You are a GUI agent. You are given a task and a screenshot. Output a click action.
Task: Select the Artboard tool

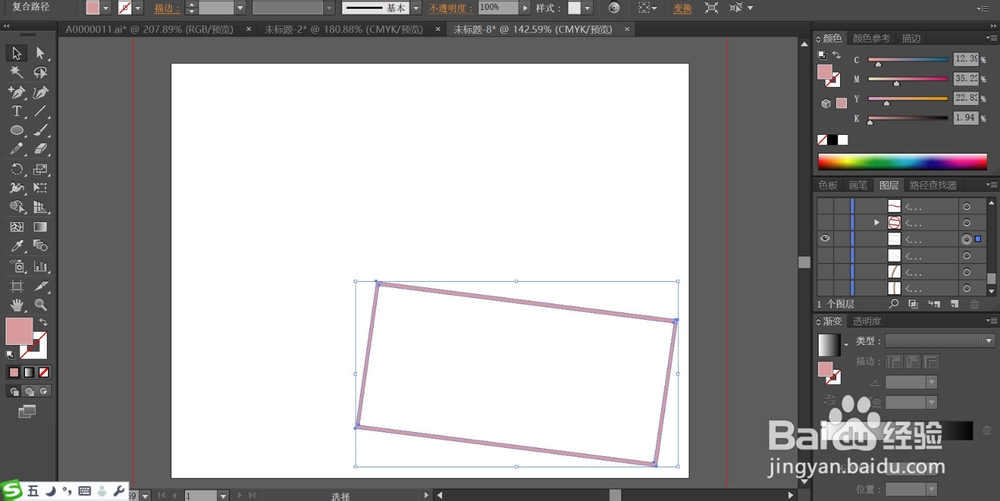tap(17, 286)
